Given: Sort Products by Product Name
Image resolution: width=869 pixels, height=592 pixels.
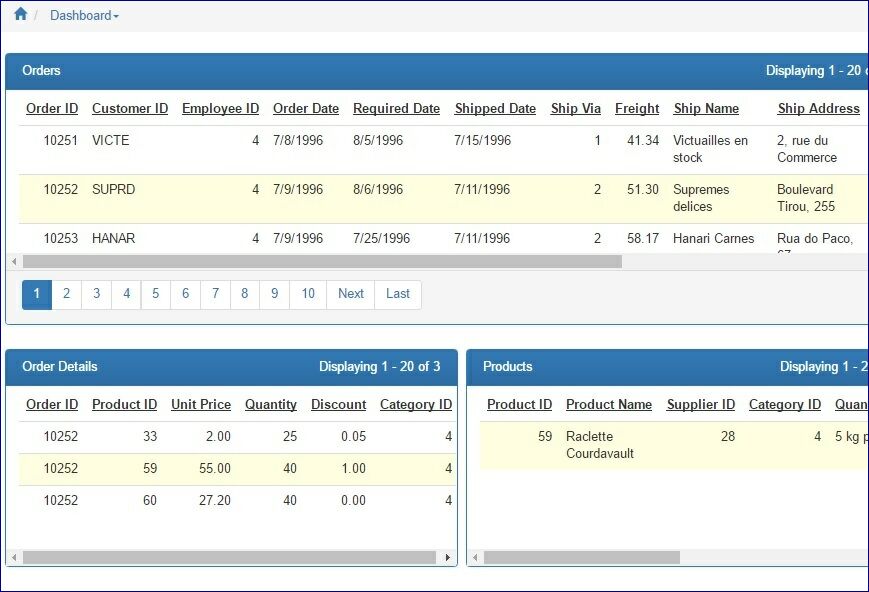Looking at the screenshot, I should 608,404.
